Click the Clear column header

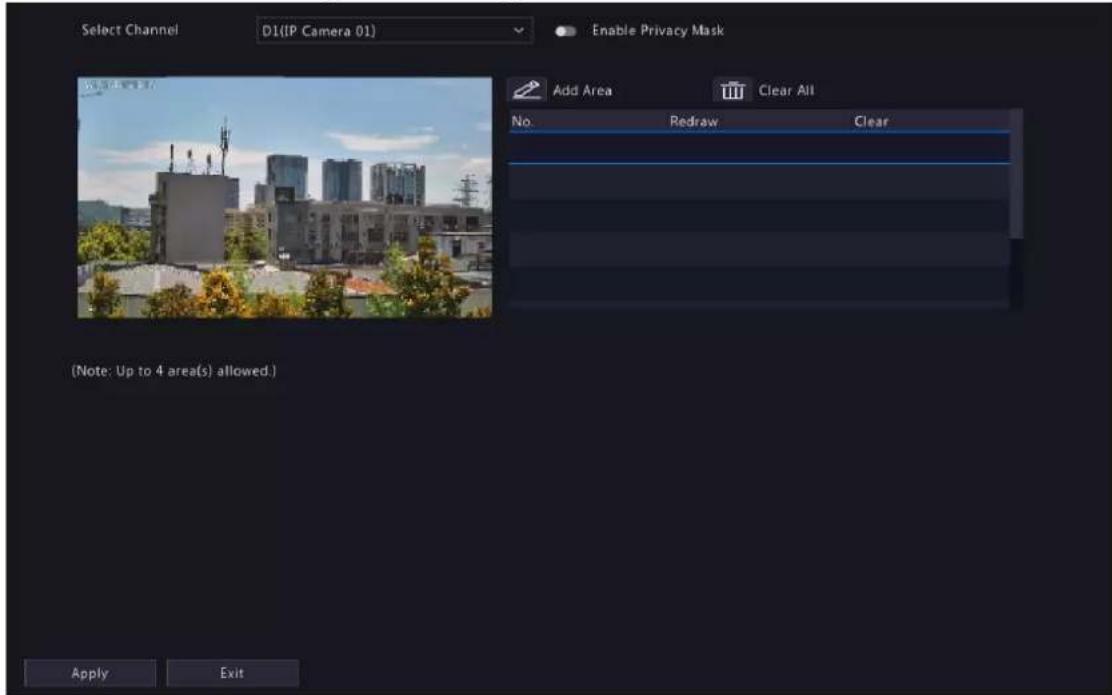click(871, 121)
